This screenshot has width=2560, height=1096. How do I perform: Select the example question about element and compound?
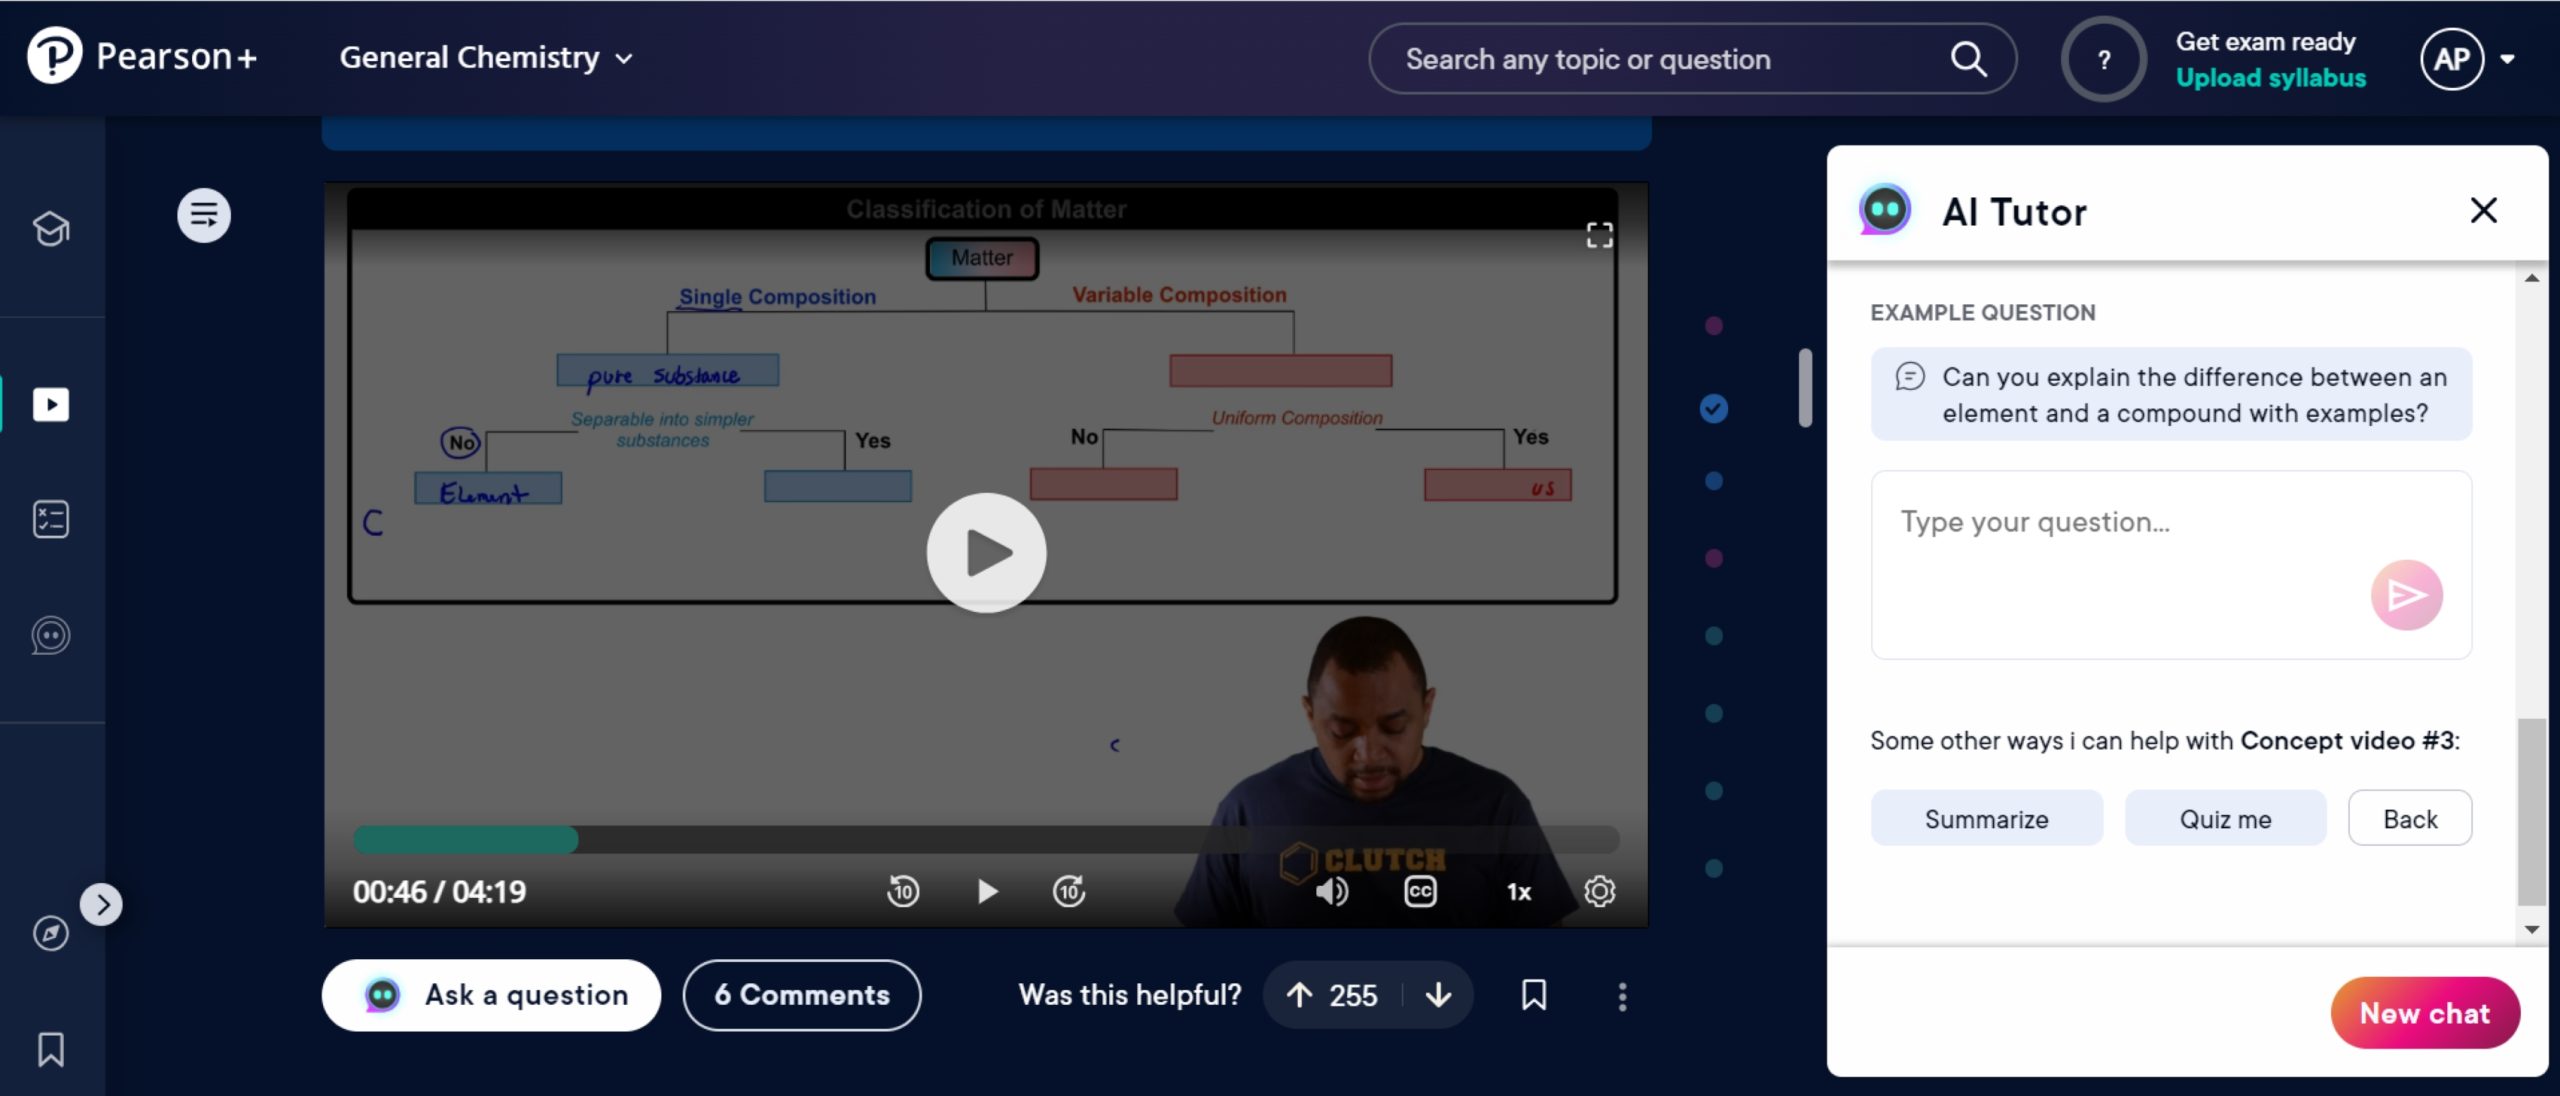(x=2171, y=394)
